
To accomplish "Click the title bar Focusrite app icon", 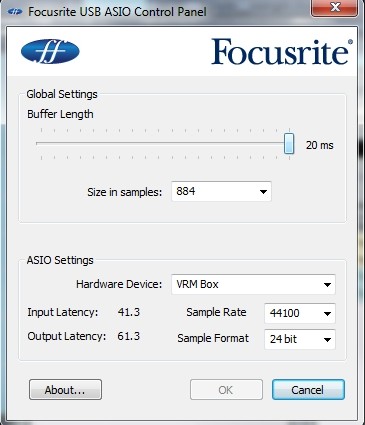I will pos(15,12).
